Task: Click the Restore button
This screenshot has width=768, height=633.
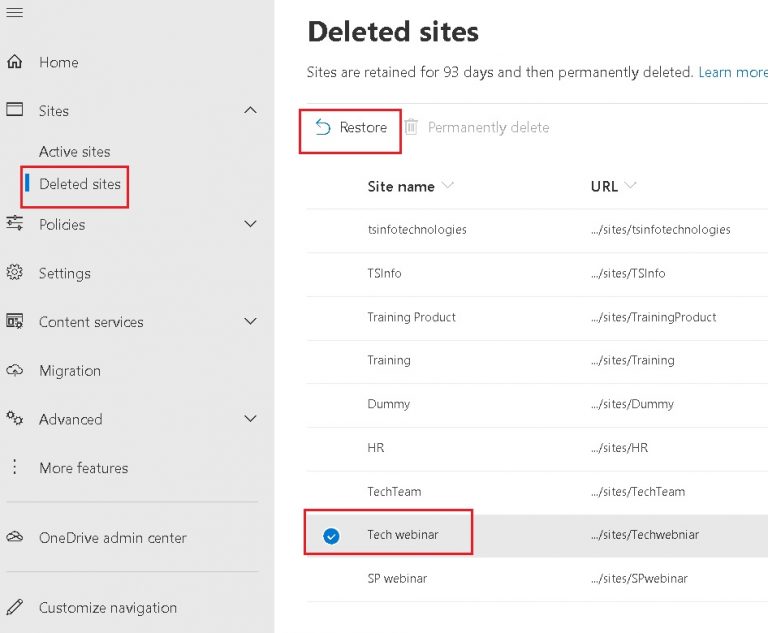Action: tap(351, 128)
